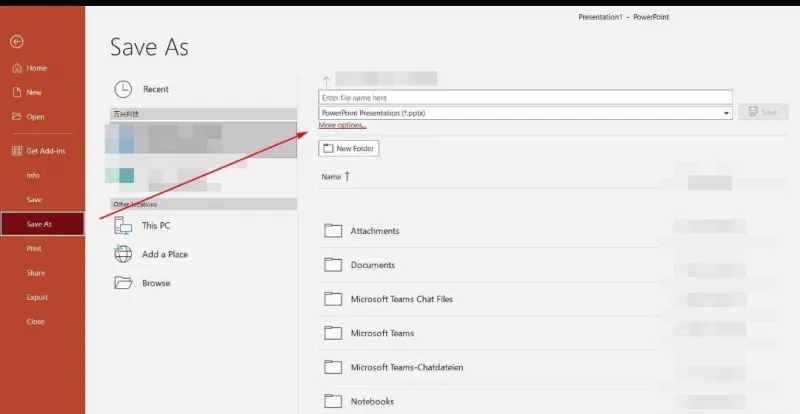Click the This PC computer icon
This screenshot has height=414, width=800.
point(123,226)
